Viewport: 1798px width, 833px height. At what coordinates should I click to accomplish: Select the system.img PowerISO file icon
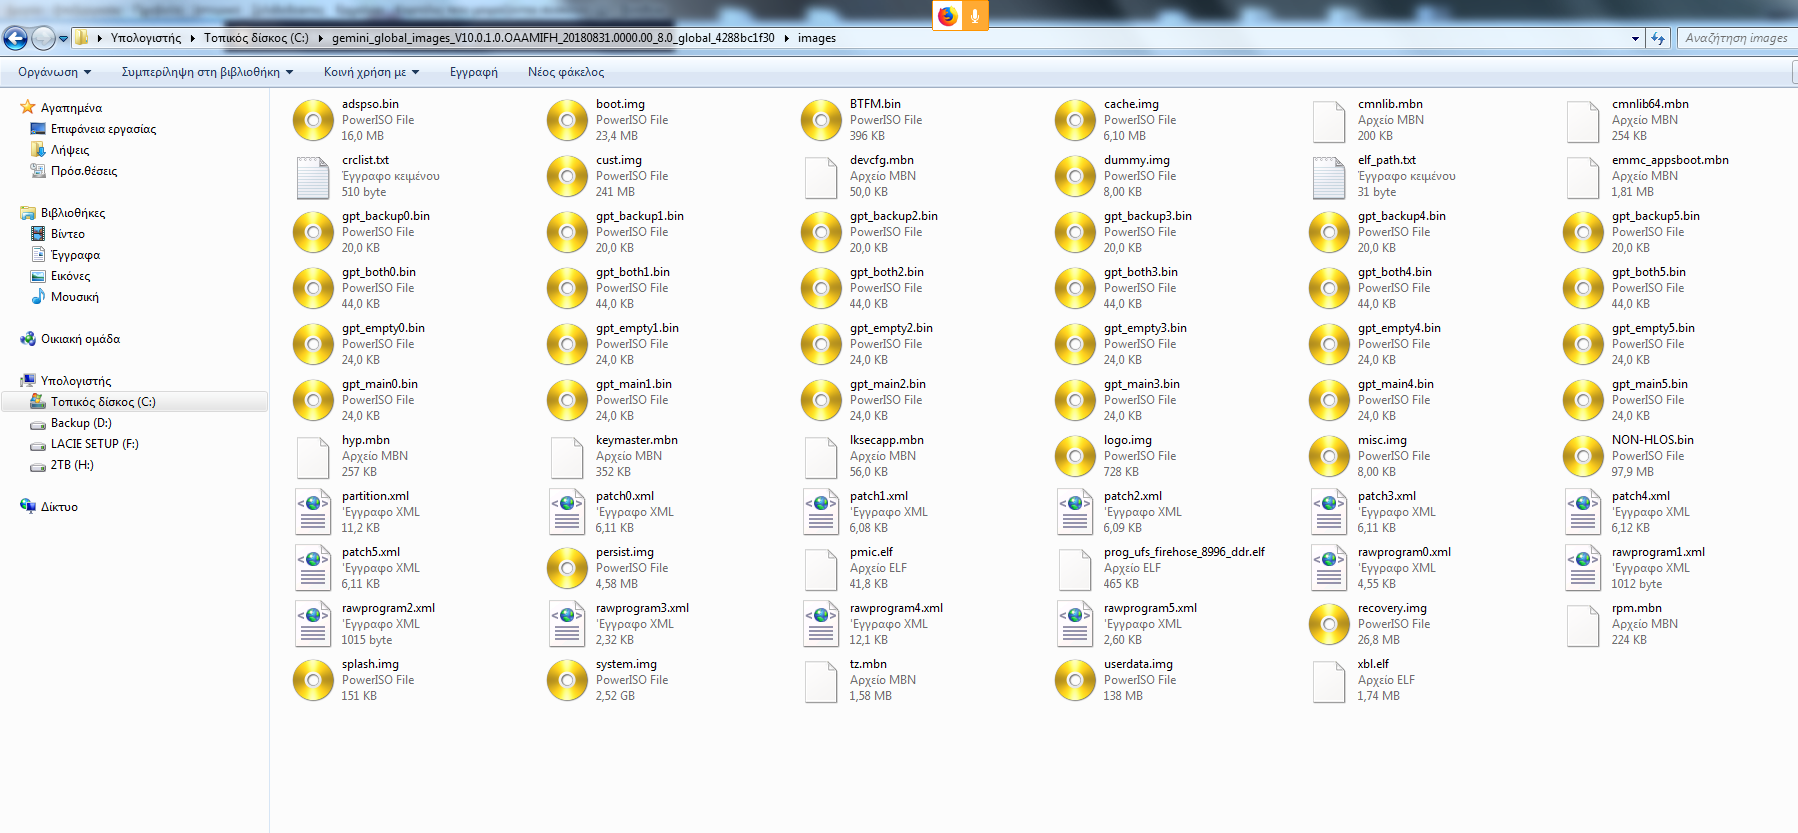pos(567,680)
